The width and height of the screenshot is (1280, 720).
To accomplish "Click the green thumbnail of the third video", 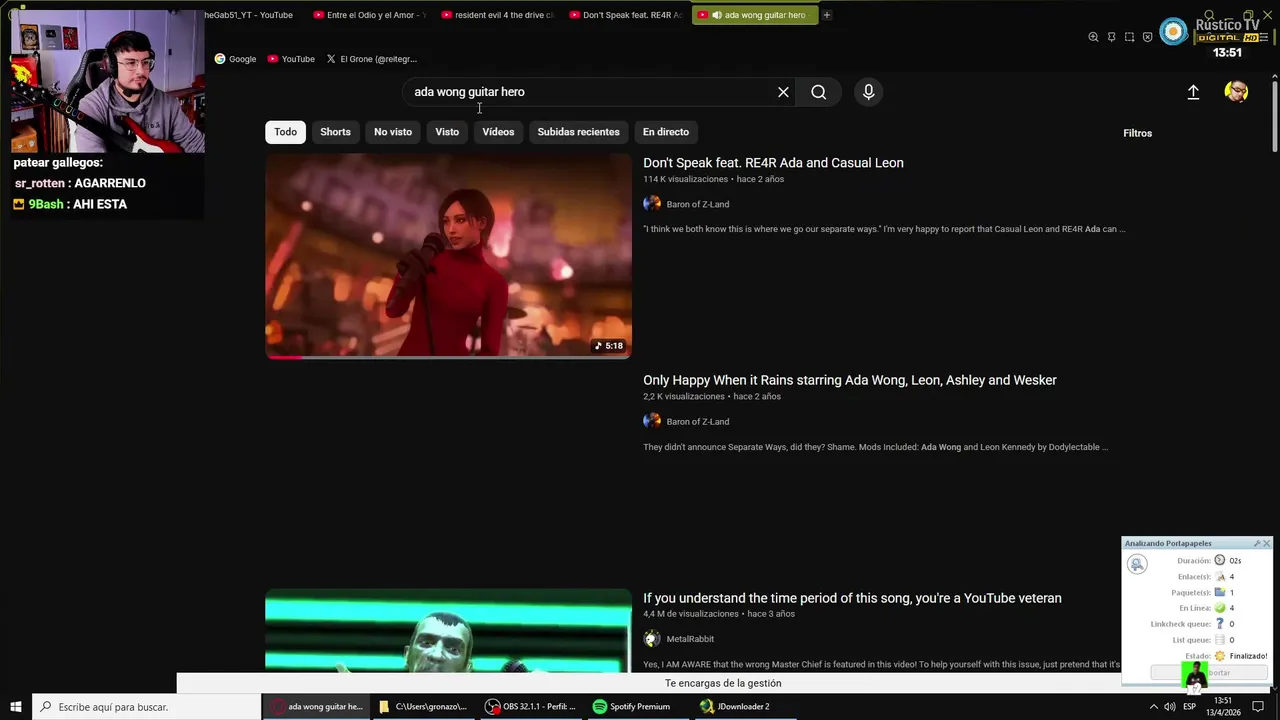I will (x=448, y=631).
